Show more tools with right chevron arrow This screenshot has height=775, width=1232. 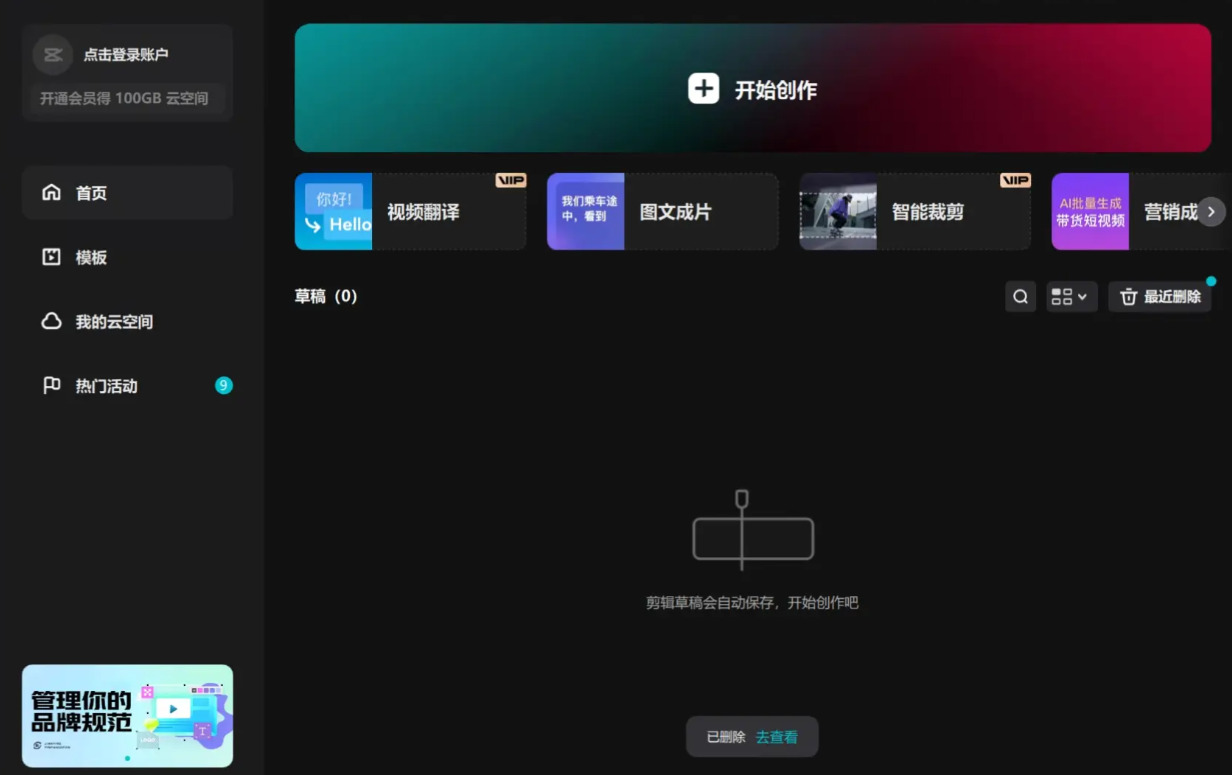pos(1211,212)
